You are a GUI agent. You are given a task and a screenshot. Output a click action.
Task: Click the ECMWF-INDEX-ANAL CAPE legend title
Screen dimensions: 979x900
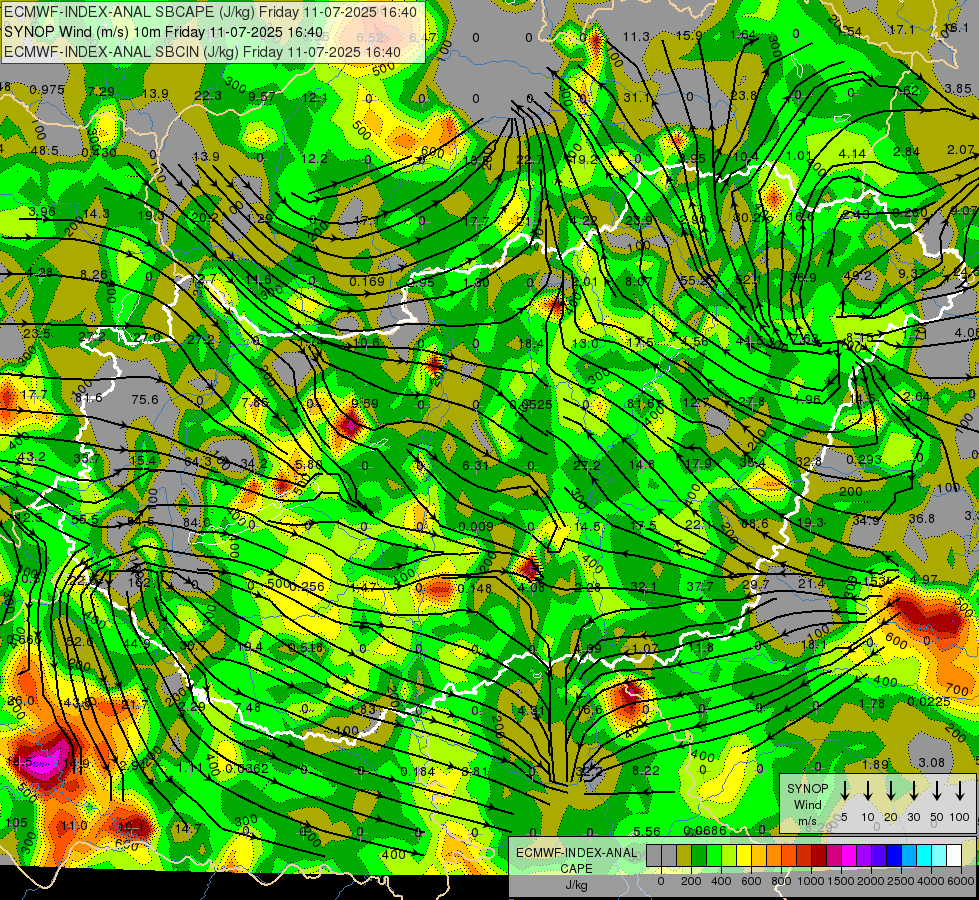576,860
